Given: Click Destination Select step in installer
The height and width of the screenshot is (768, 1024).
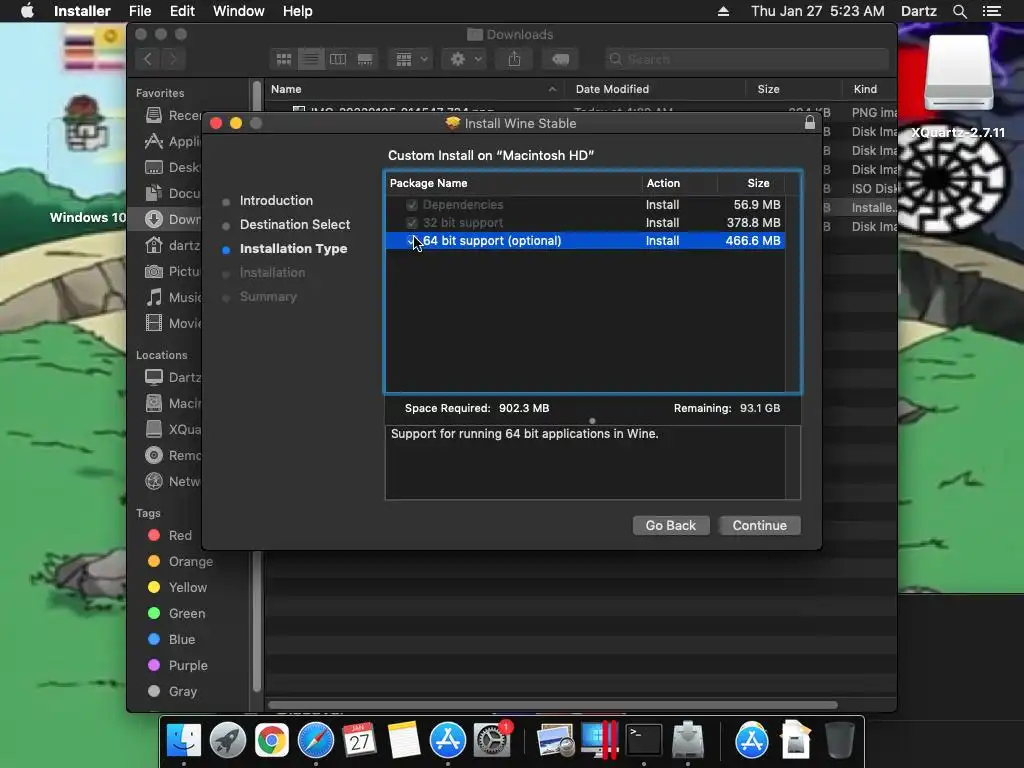Looking at the screenshot, I should click(295, 225).
